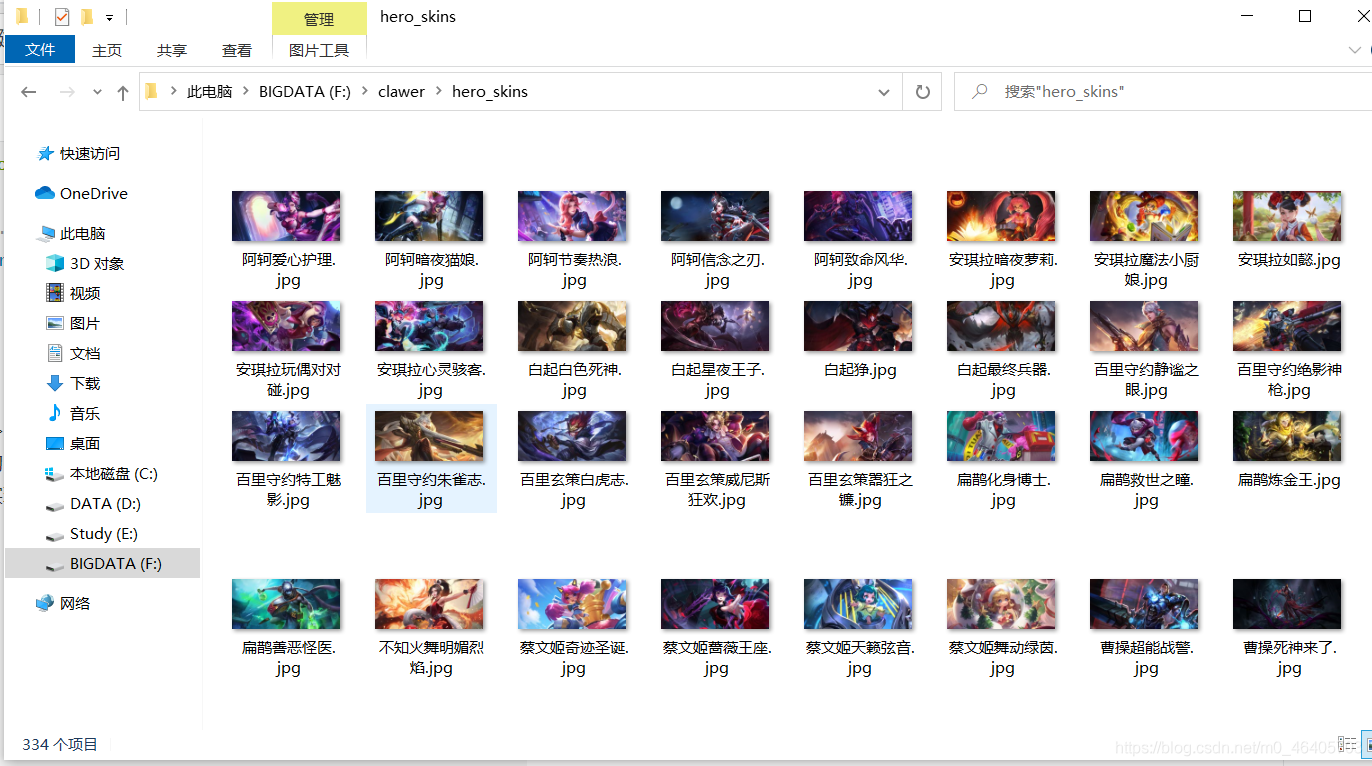Viewport: 1372px width, 766px height.
Task: Select the 曹操死神来了.jpg thumbnail
Action: pyautogui.click(x=1287, y=604)
